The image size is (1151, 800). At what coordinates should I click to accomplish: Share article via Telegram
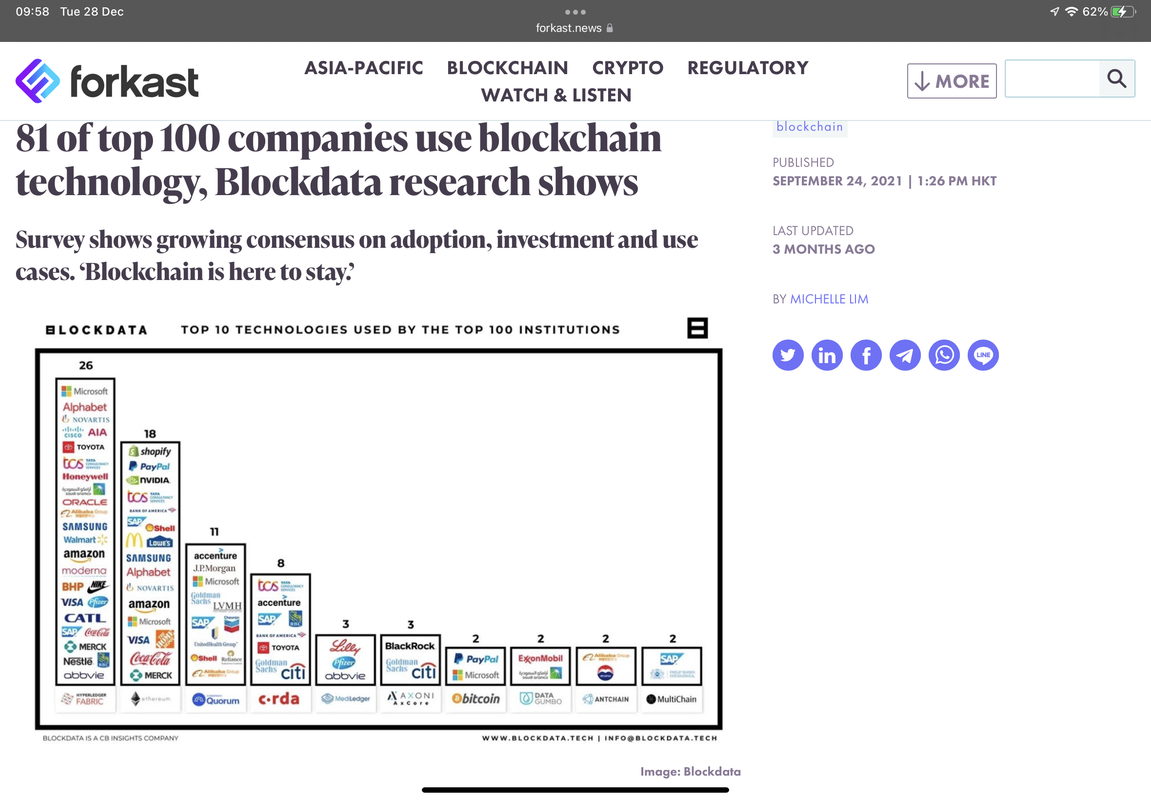coord(905,355)
